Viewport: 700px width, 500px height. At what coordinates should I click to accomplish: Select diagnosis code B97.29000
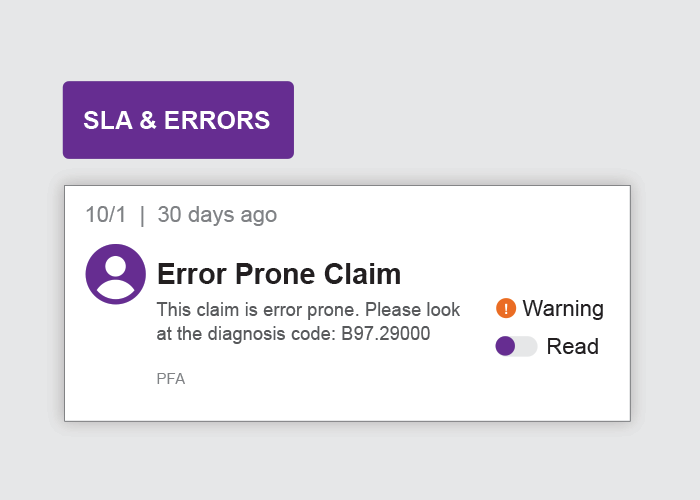(386, 333)
